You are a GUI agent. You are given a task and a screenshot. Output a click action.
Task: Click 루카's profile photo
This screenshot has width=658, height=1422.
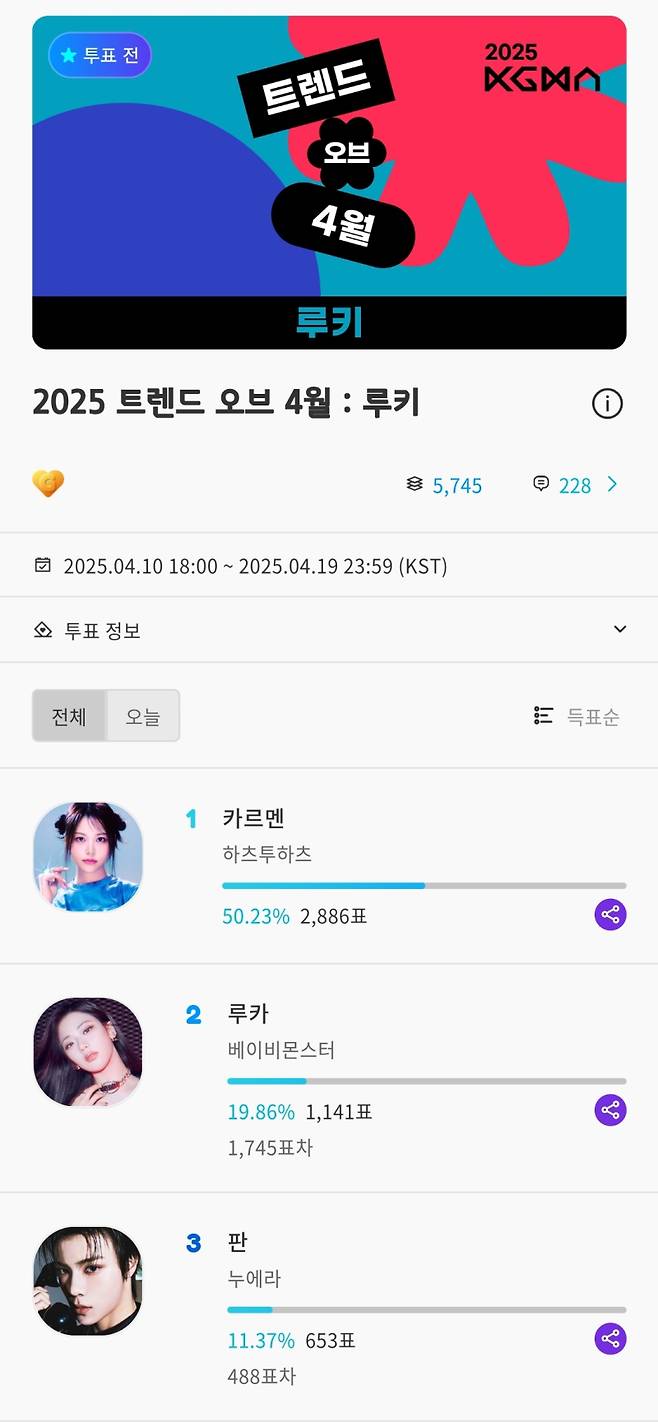[x=87, y=1052]
